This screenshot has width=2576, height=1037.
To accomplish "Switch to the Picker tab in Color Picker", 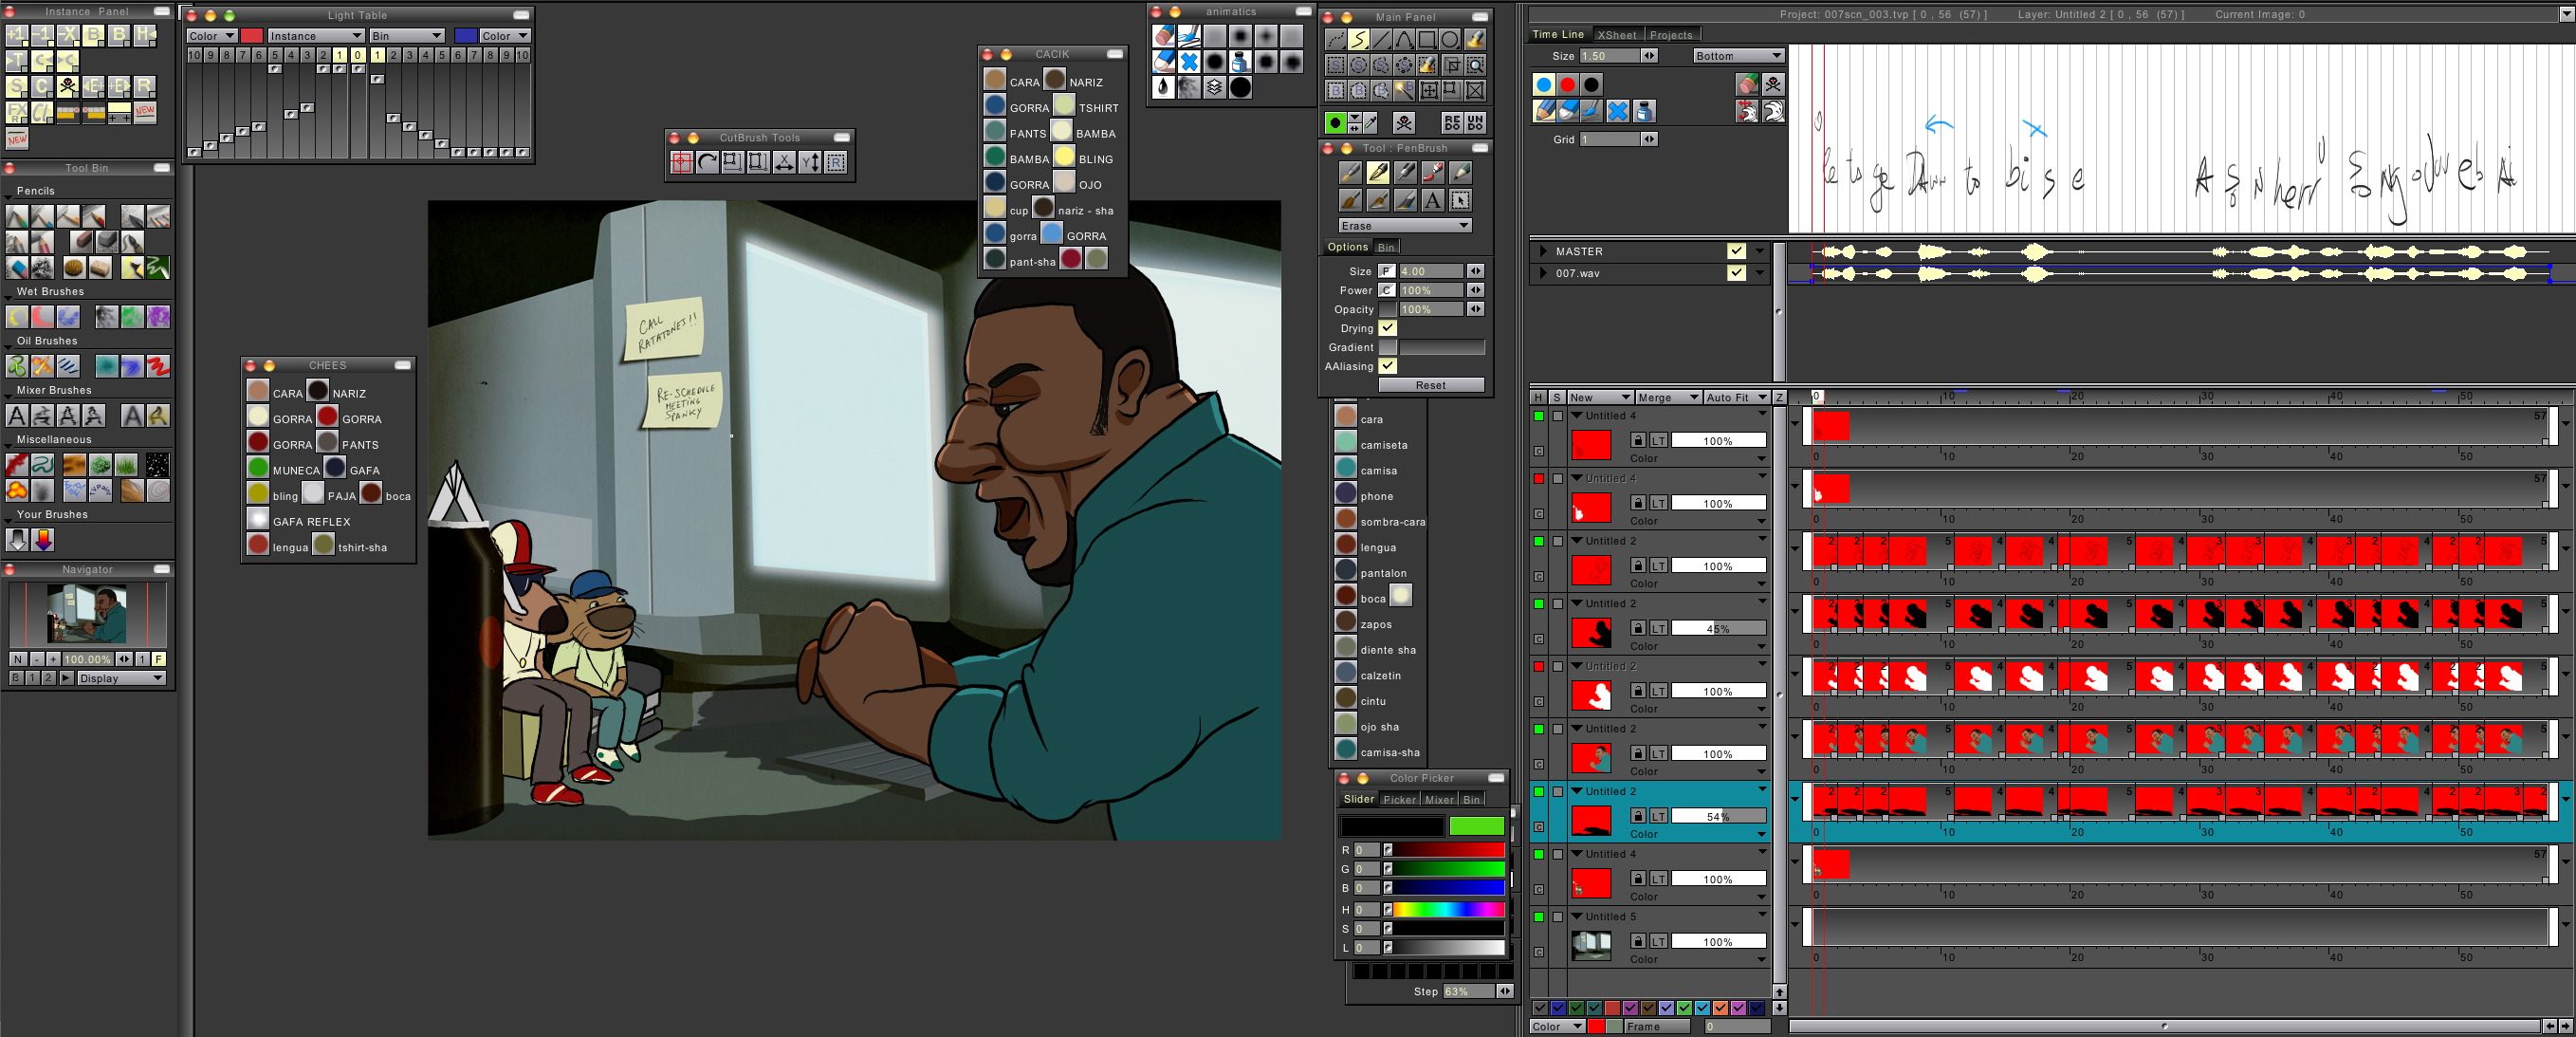I will point(1399,800).
